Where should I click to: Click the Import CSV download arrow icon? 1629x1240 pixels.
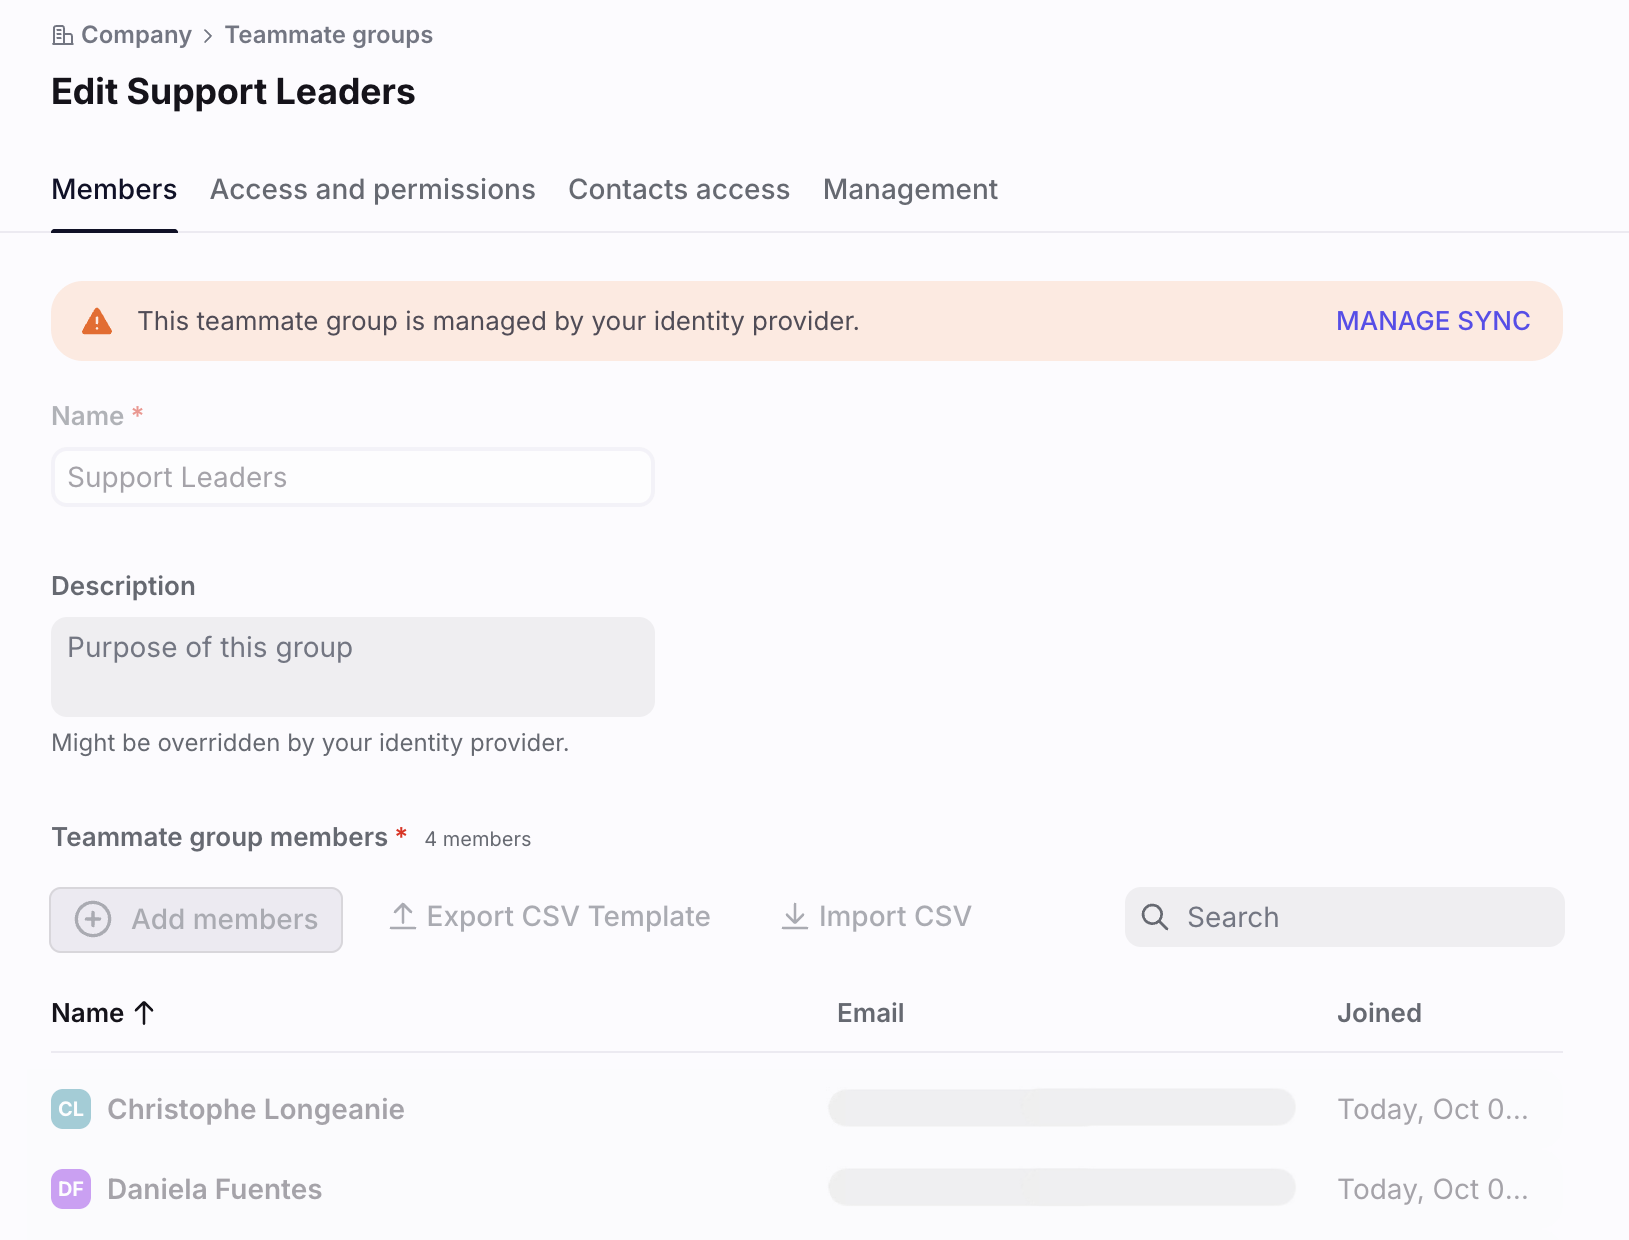click(795, 916)
